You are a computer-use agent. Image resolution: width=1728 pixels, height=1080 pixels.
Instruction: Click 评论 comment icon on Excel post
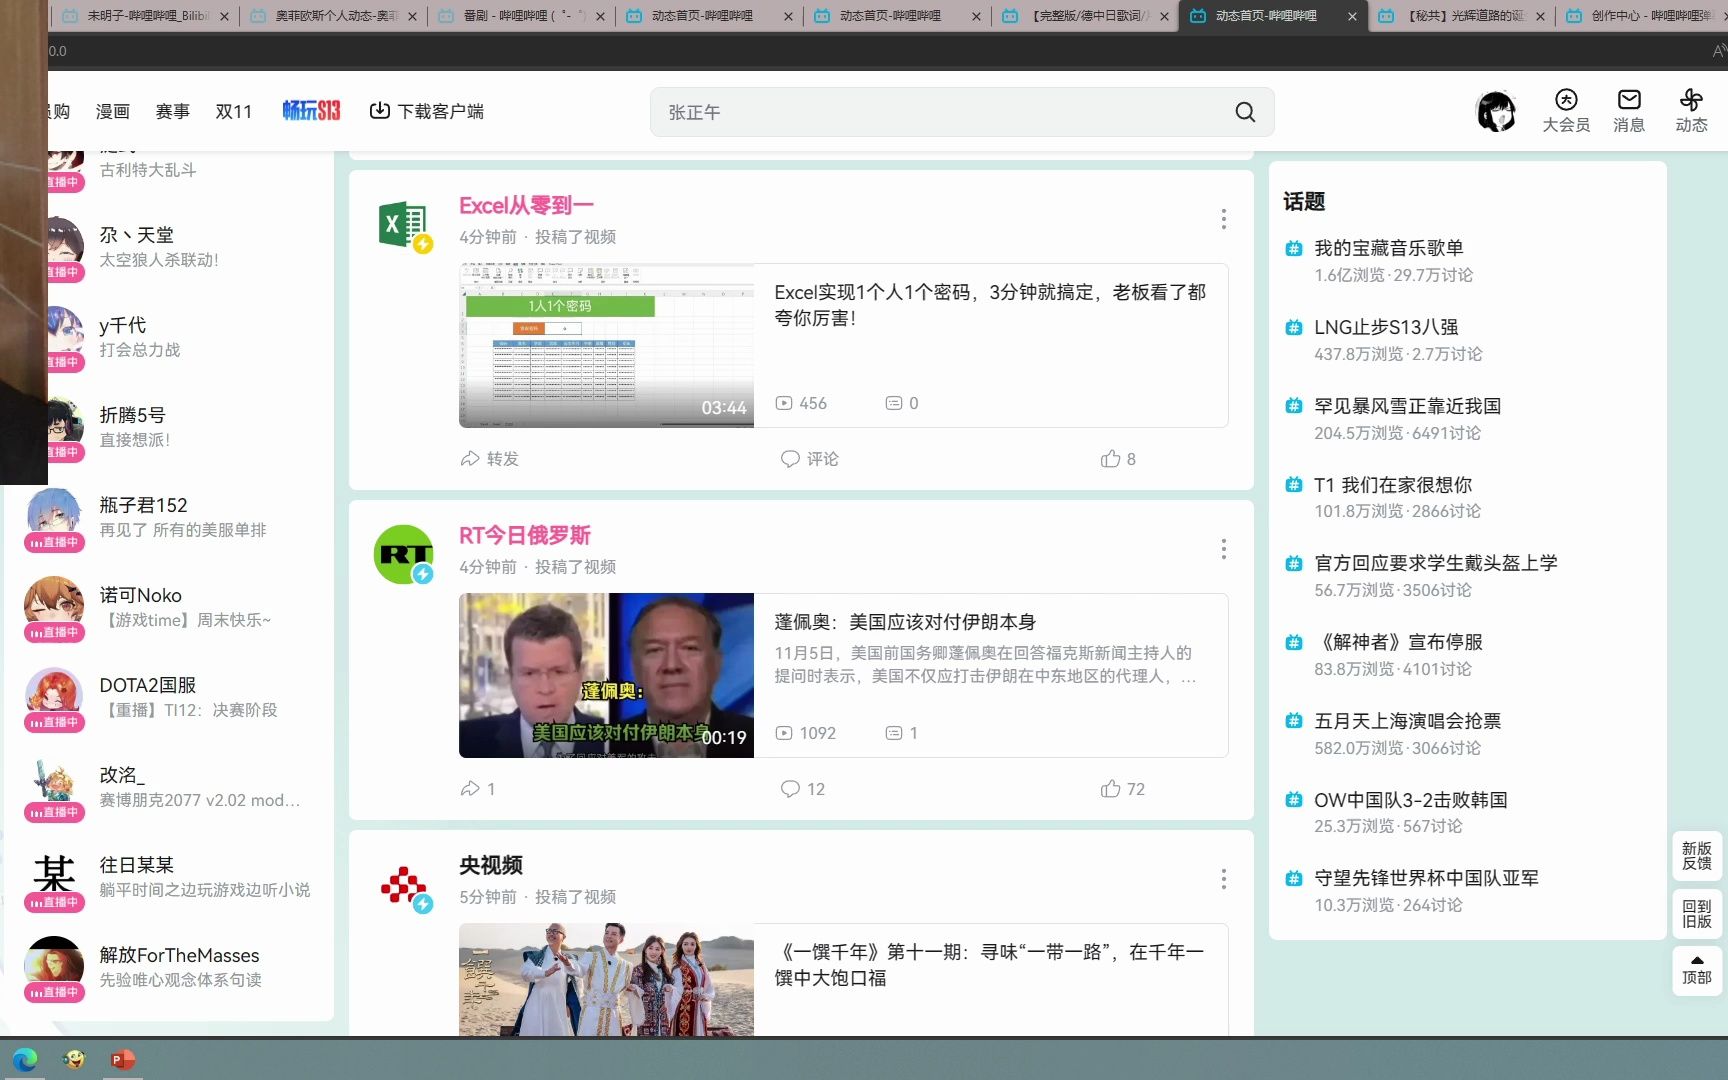(x=790, y=459)
